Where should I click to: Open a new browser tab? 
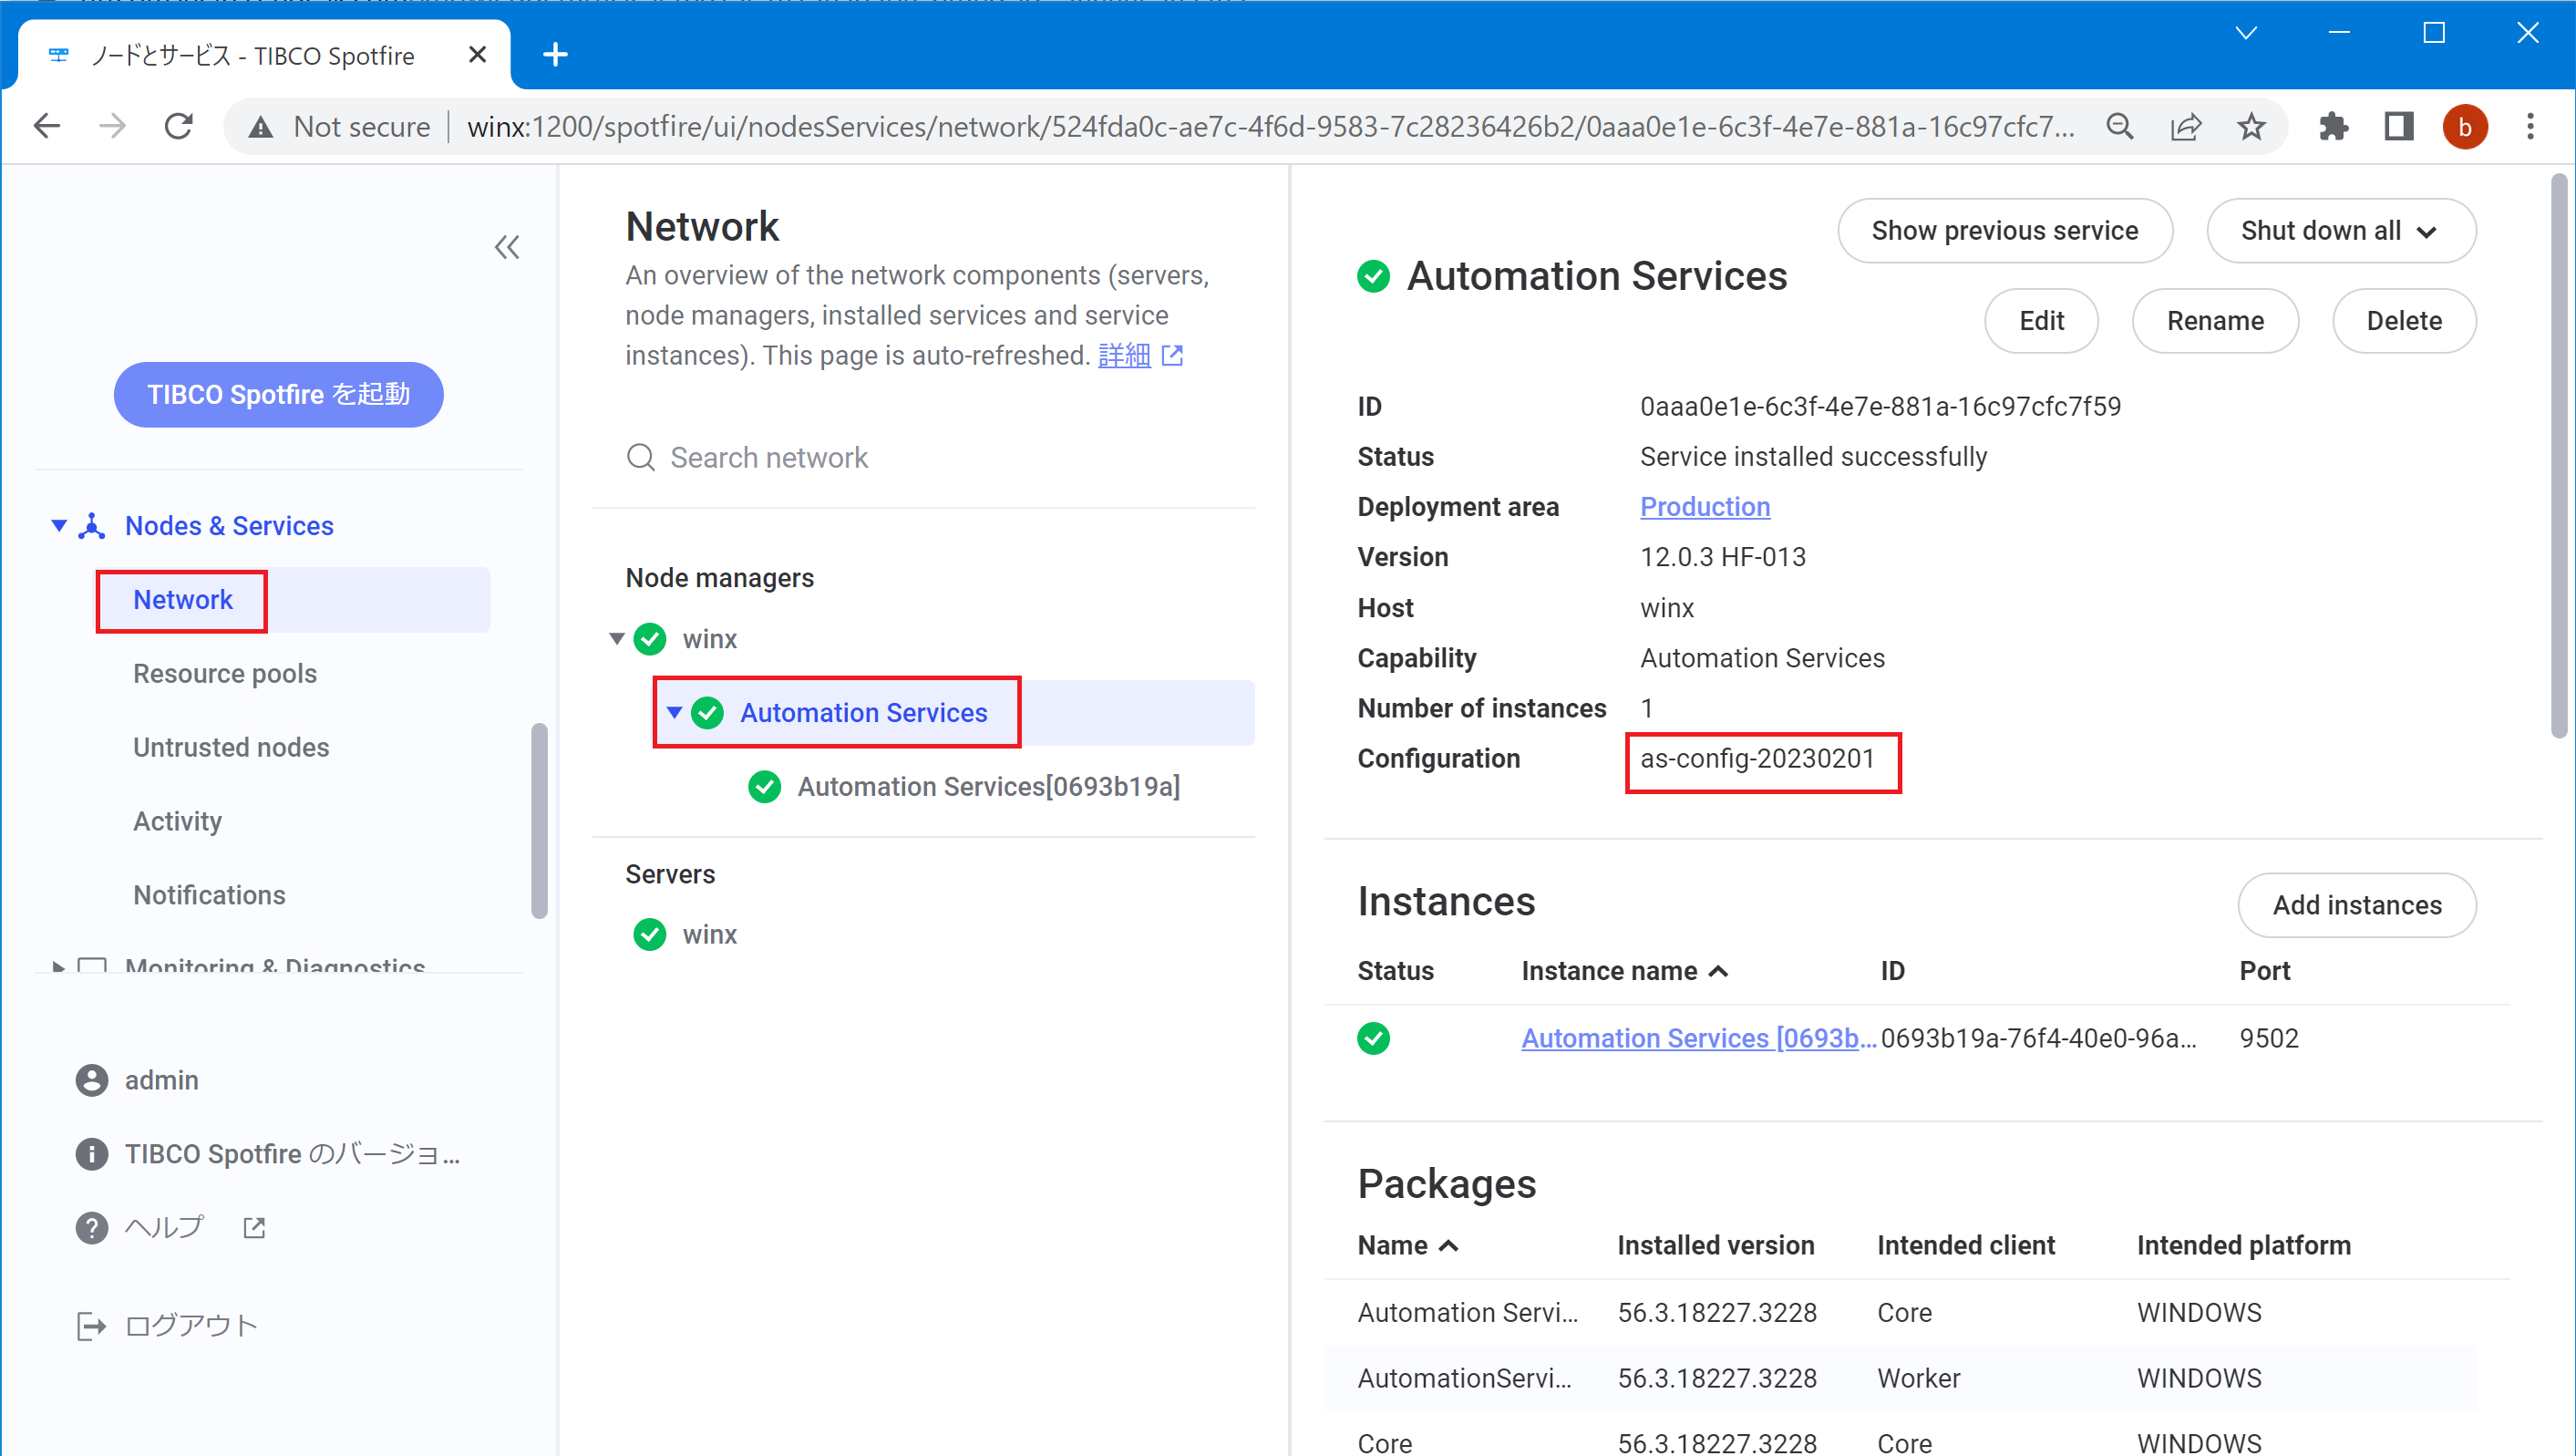tap(555, 54)
